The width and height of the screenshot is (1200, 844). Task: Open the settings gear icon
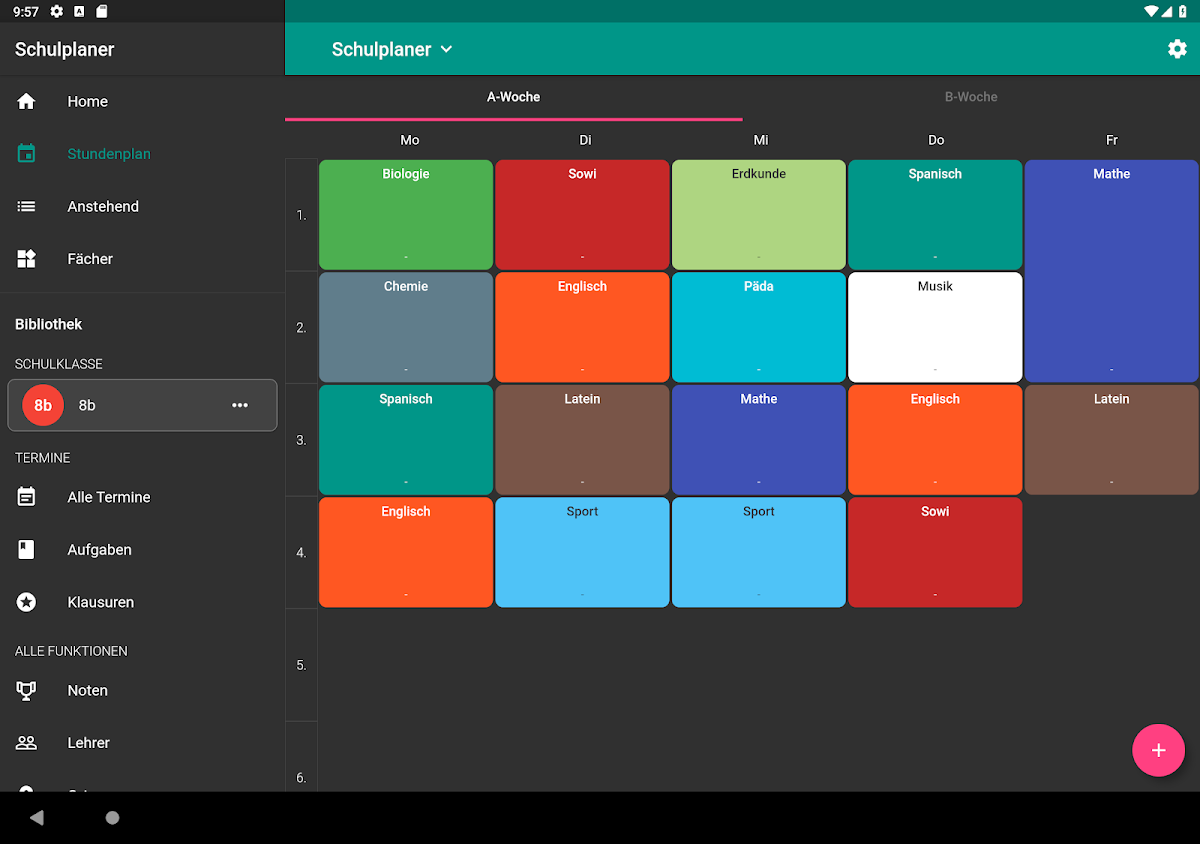click(x=1177, y=49)
